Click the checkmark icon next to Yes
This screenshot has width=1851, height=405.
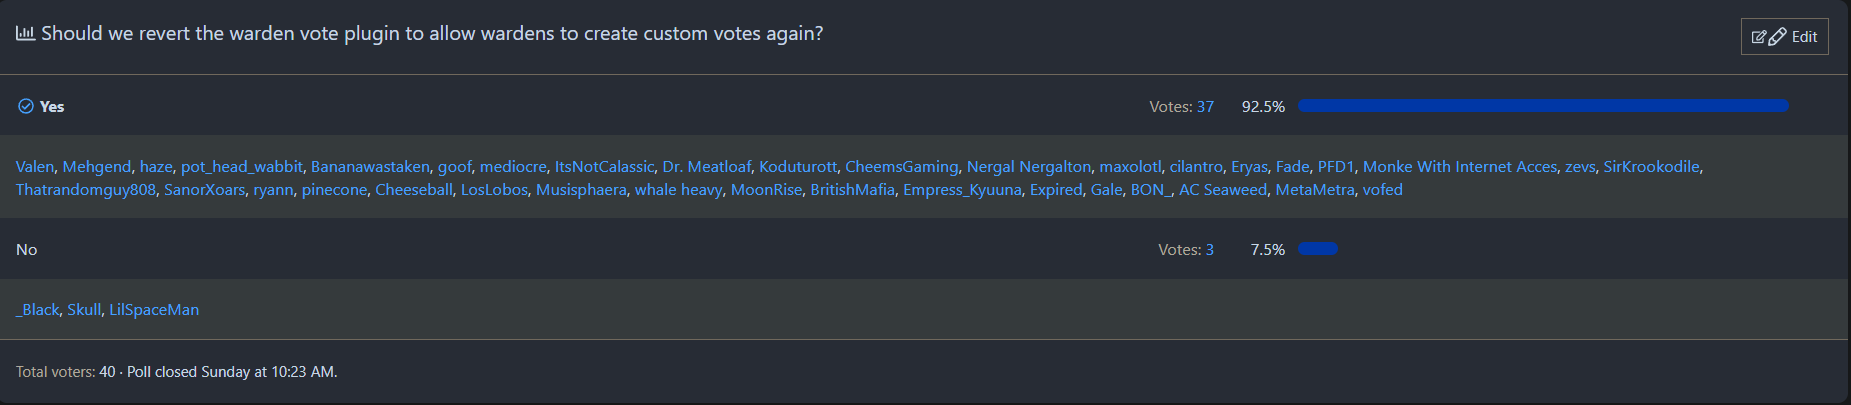click(26, 106)
